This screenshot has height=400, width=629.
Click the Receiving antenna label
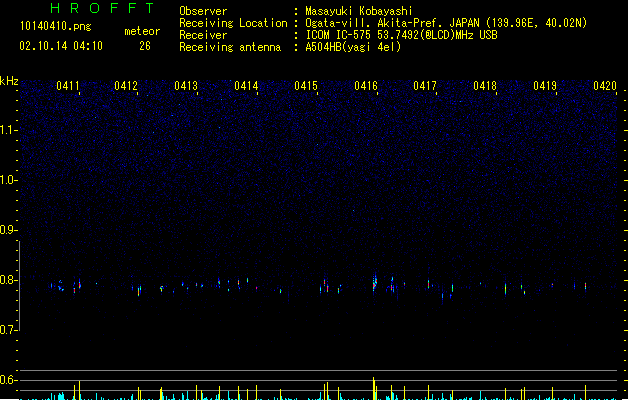click(230, 47)
